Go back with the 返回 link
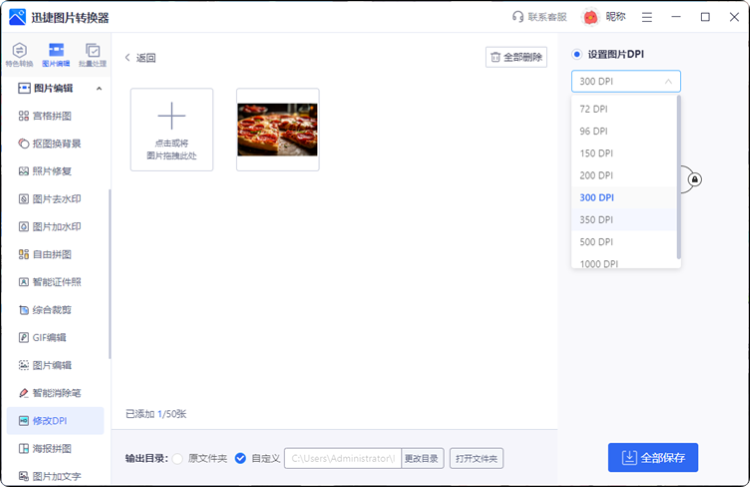Viewport: 750px width, 487px height. (140, 58)
